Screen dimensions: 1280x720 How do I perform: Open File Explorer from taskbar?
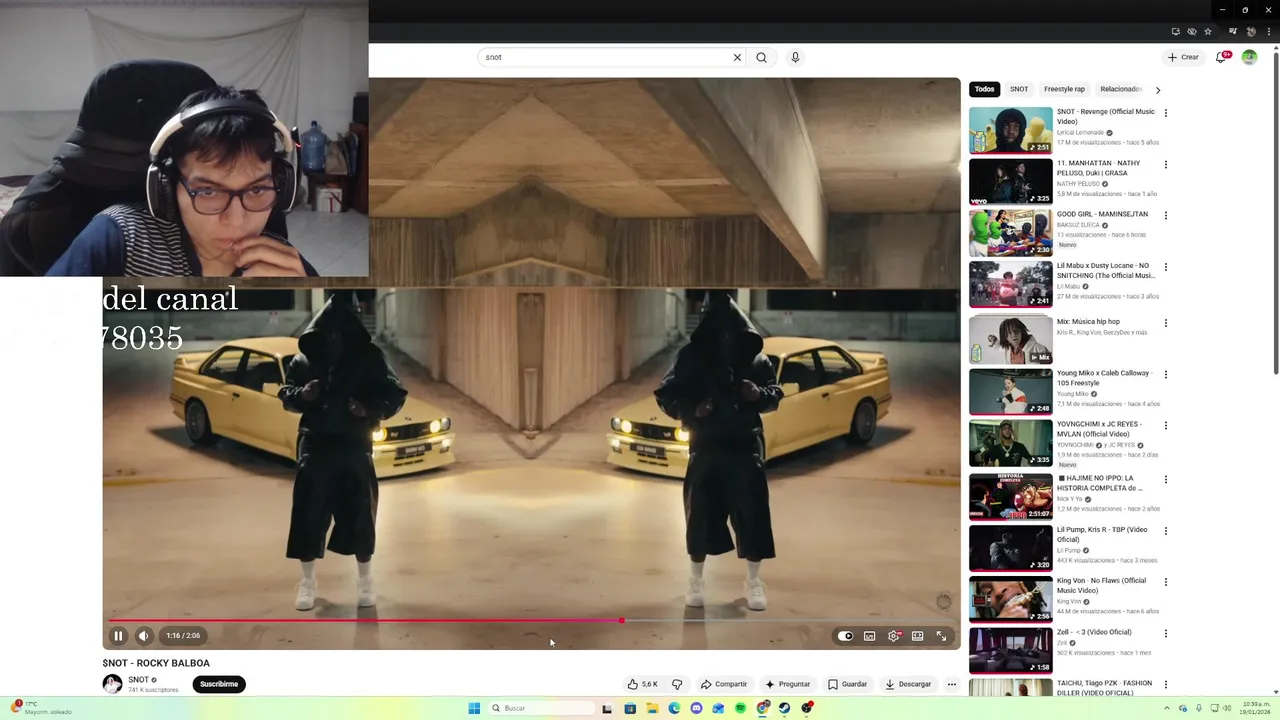click(x=652, y=708)
